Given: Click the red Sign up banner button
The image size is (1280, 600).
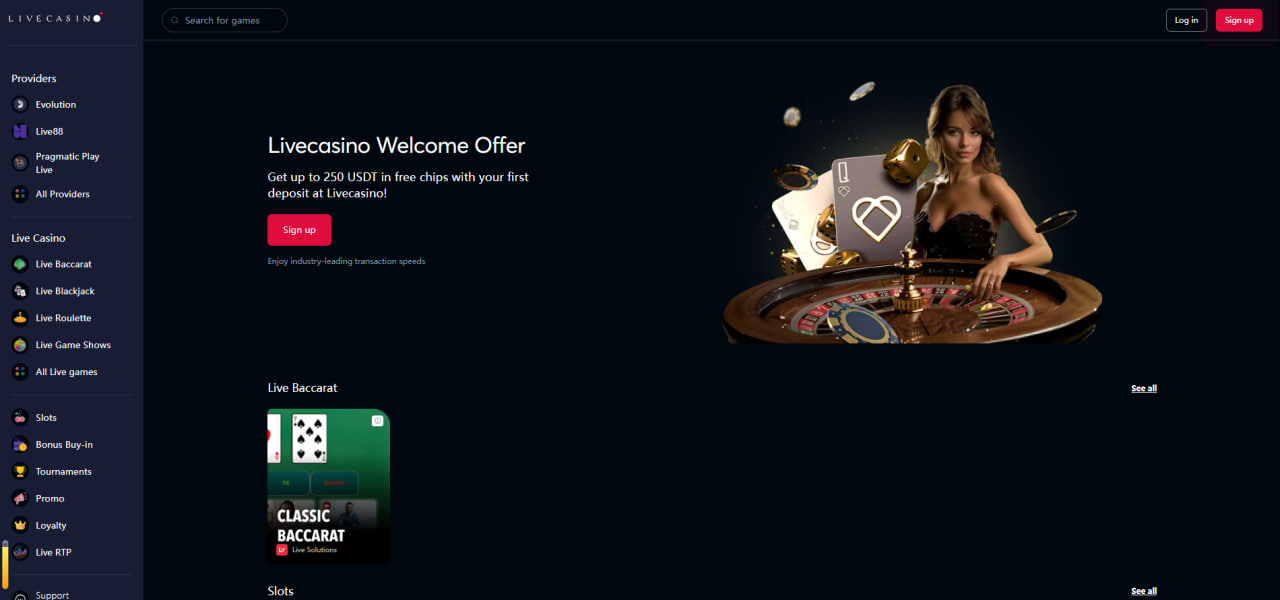Looking at the screenshot, I should coord(299,230).
